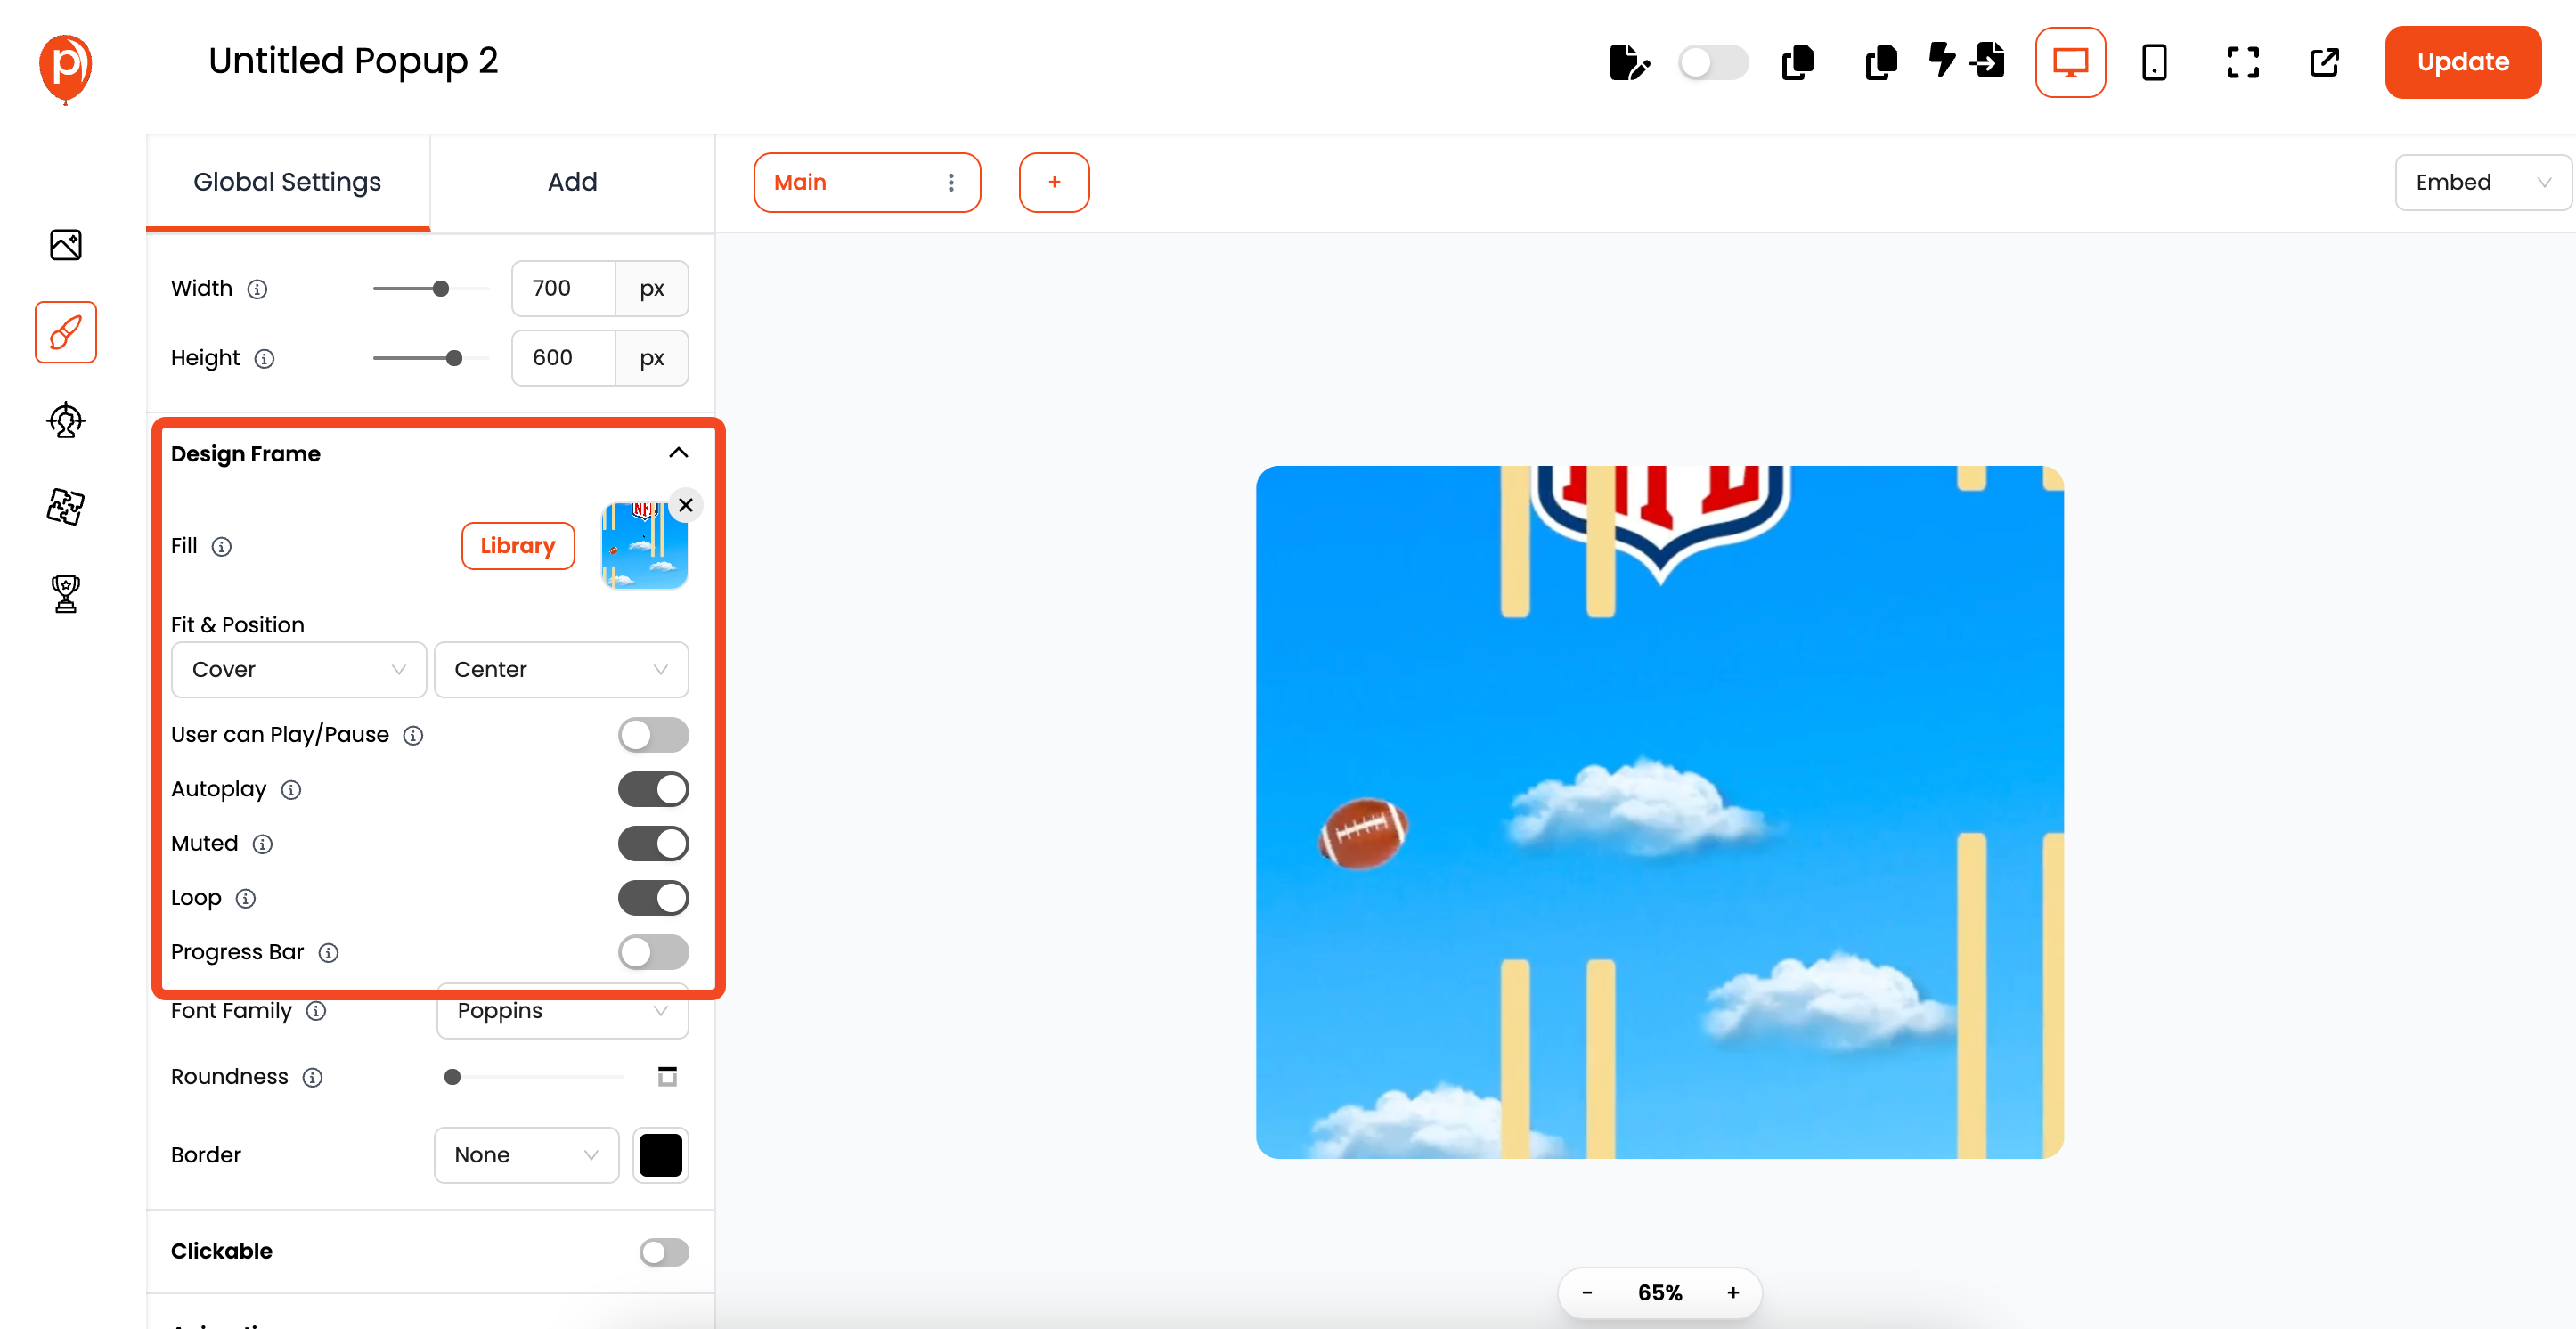Click the lightning bolt icon

point(1942,59)
